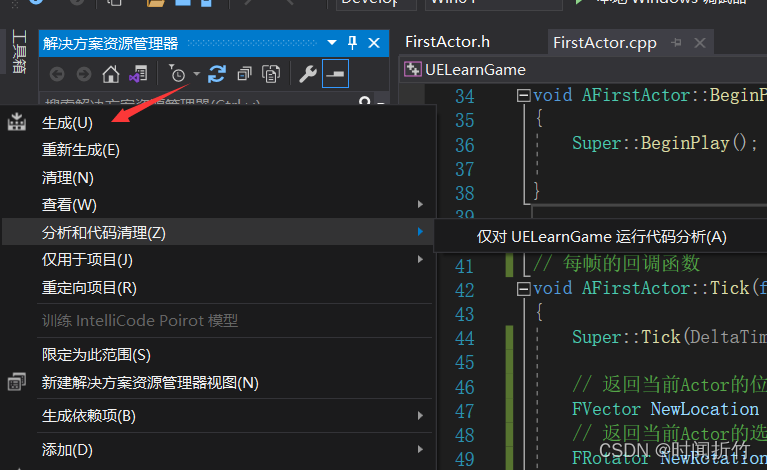Select Rebuild 重新生成(E) menu entry
The image size is (767, 470).
pos(218,150)
